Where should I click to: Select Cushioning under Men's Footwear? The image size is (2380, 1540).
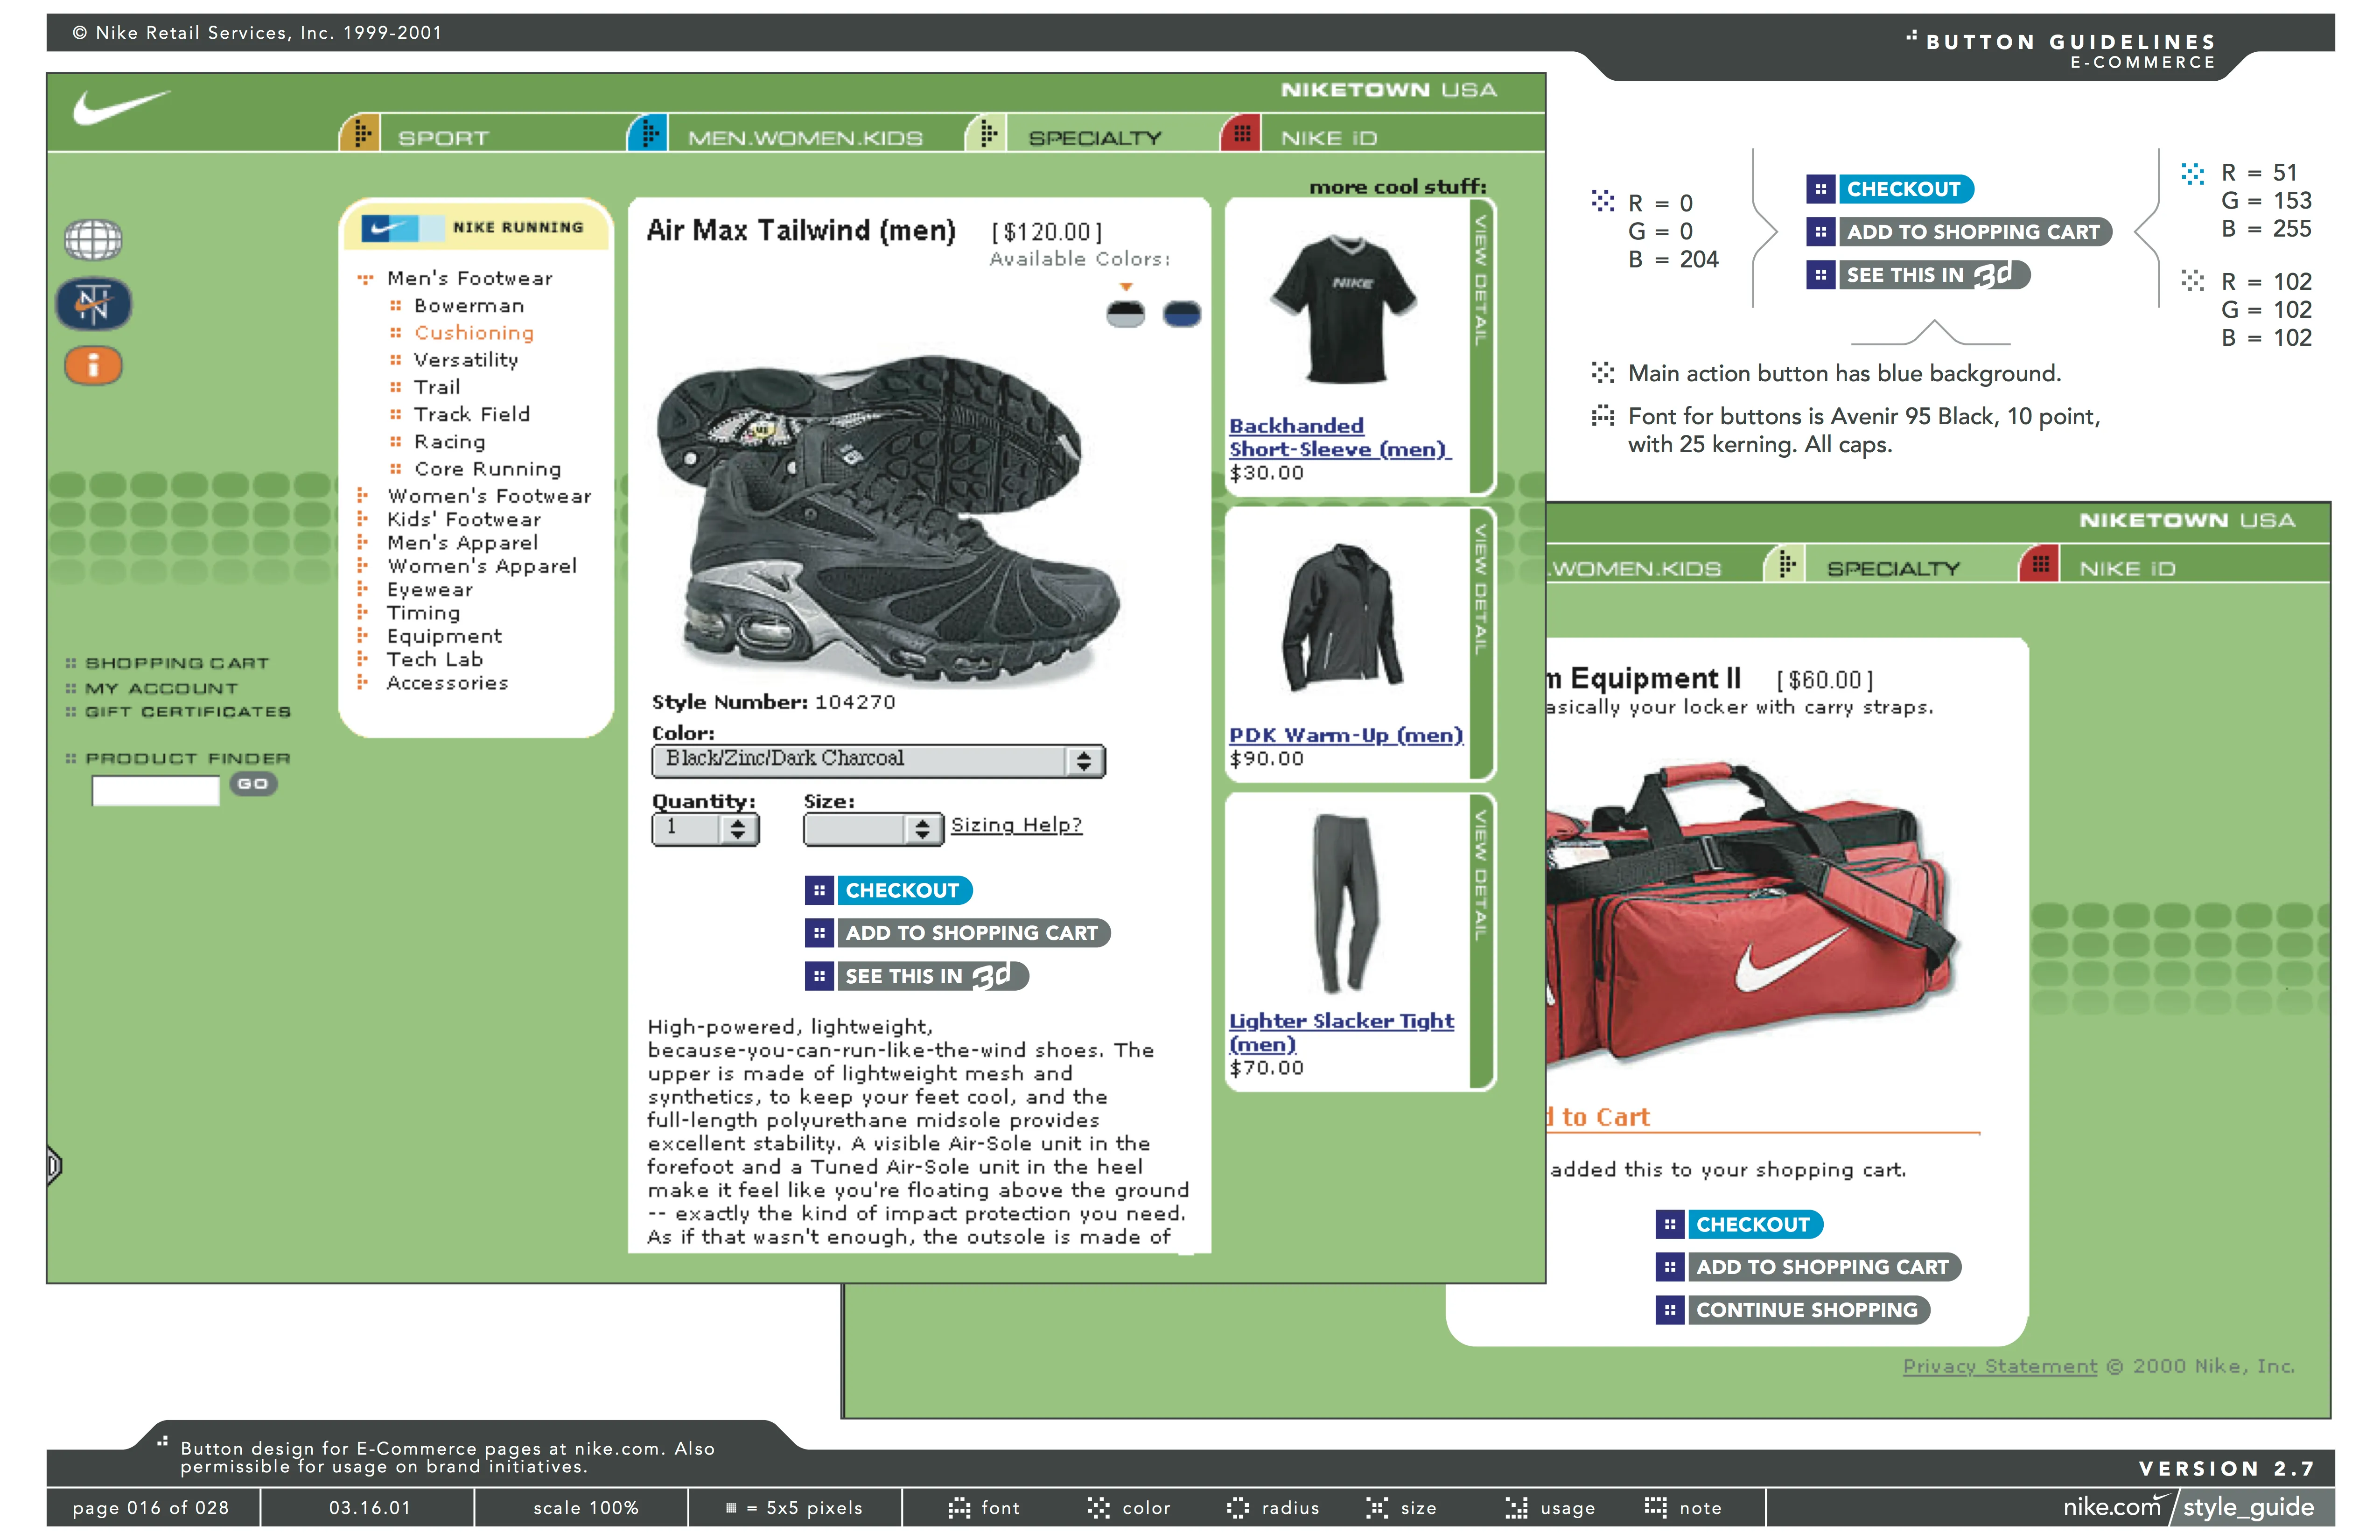(474, 333)
